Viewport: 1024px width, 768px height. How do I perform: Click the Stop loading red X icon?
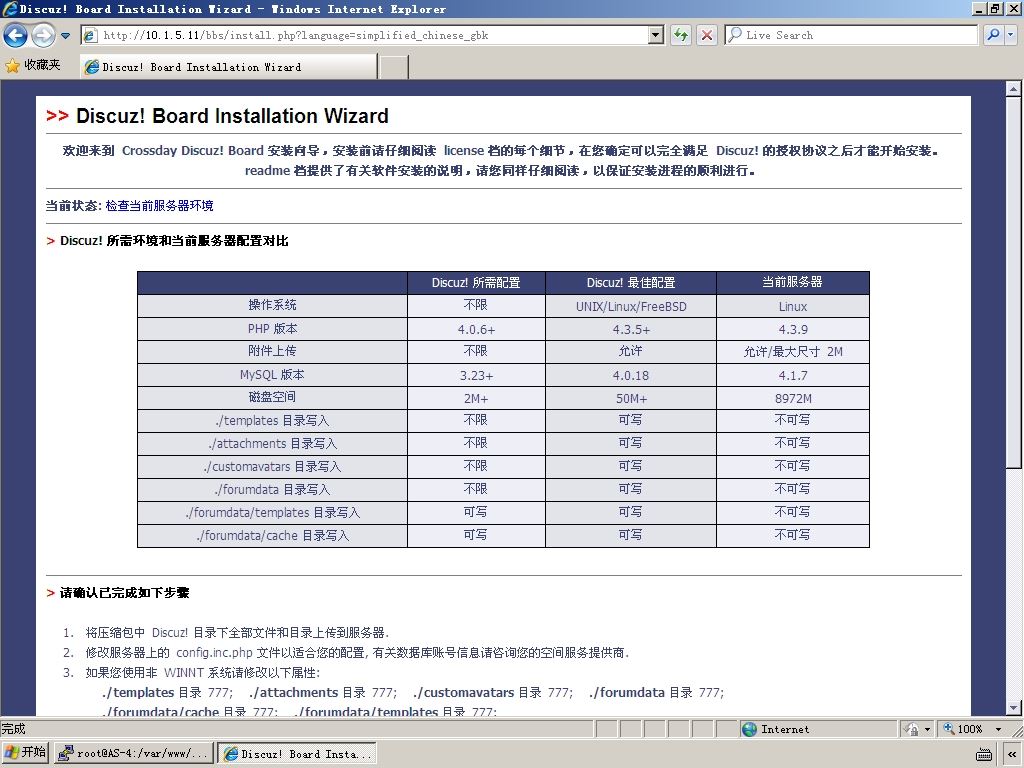click(707, 35)
